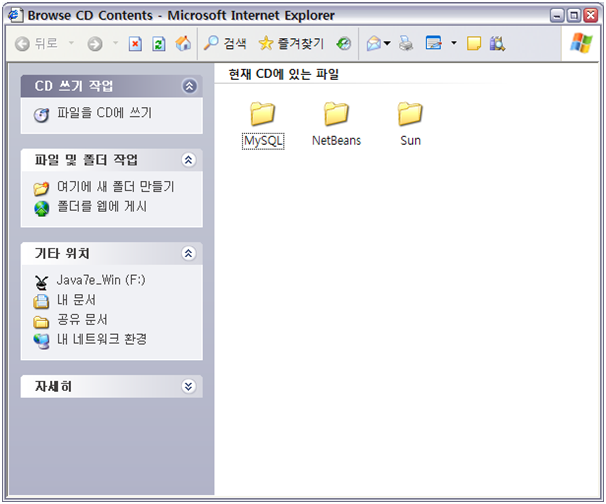This screenshot has height=504, width=606.
Task: Click the history icon in the toolbar
Action: 344,44
